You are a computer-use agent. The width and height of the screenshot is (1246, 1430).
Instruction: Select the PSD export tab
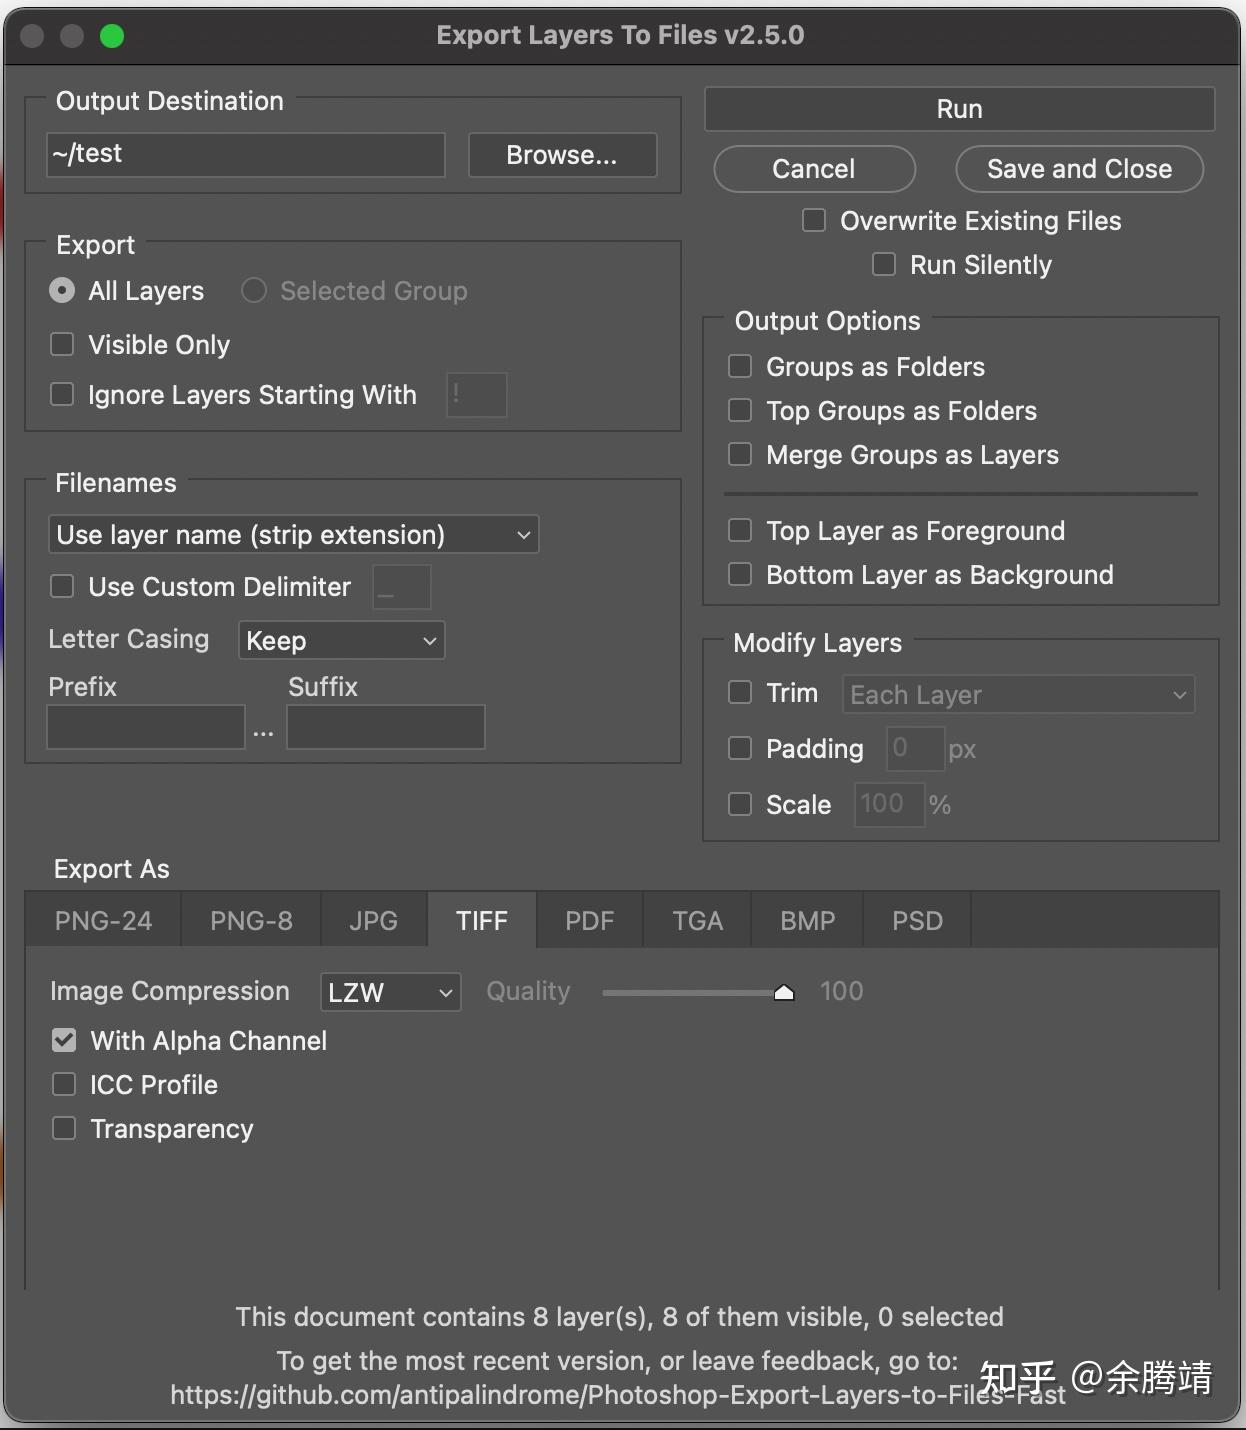[917, 920]
